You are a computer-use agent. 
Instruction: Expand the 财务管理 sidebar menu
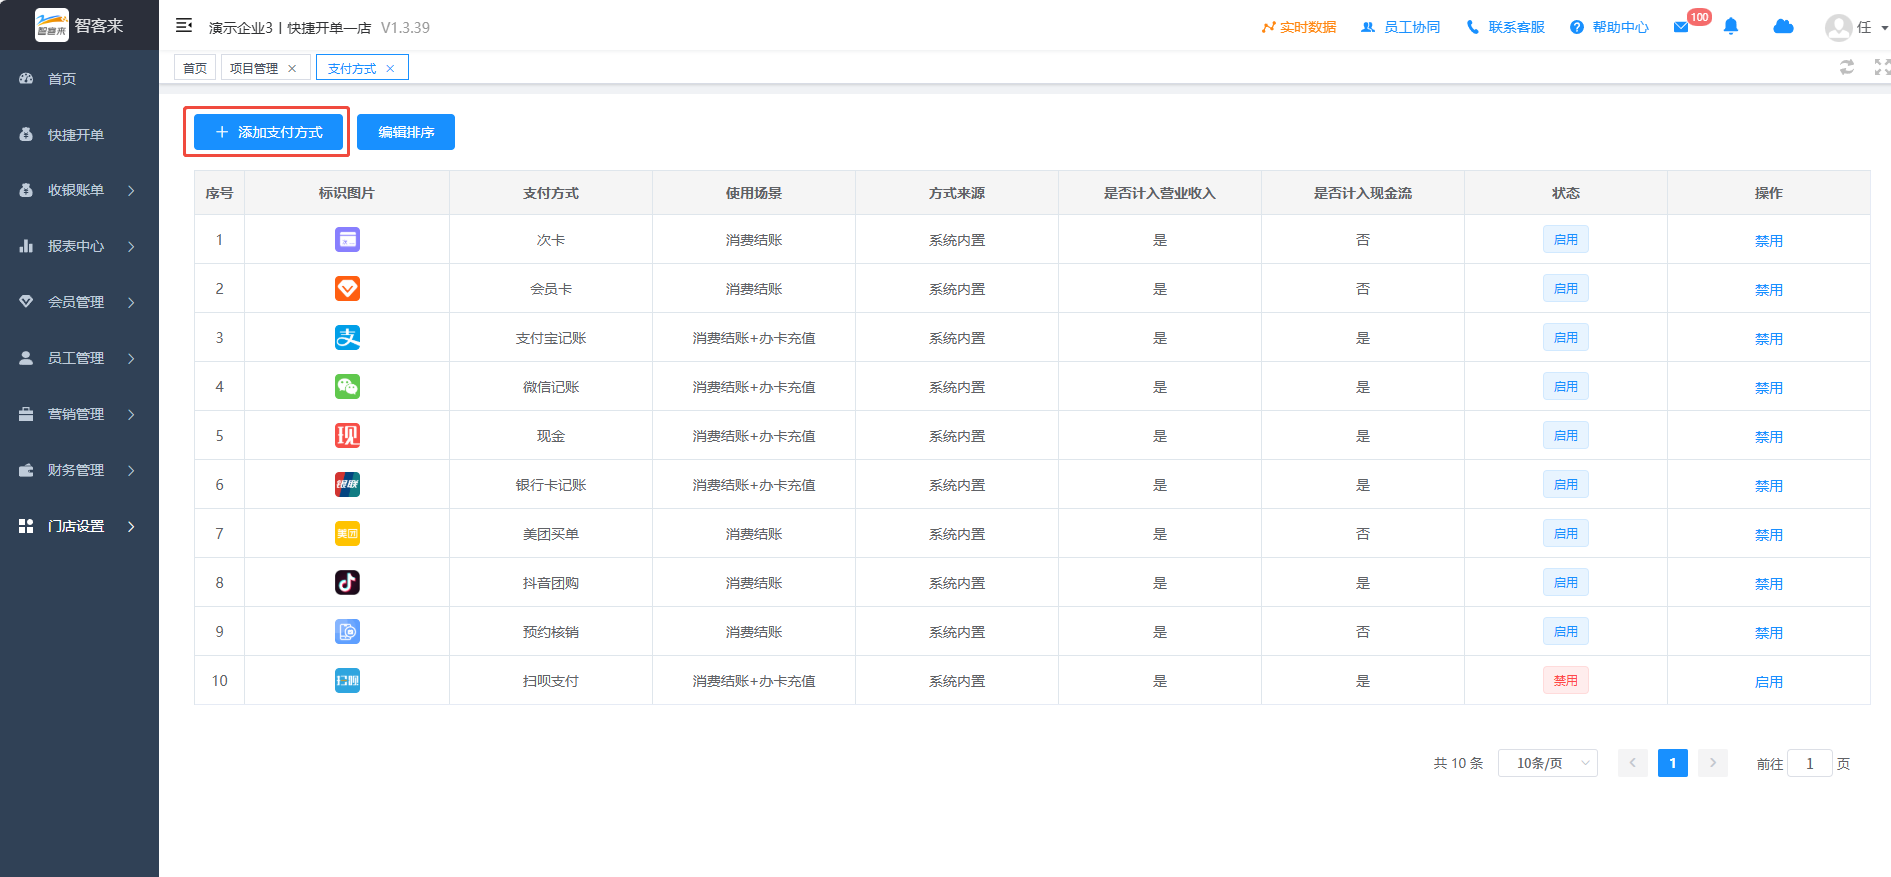coord(79,470)
